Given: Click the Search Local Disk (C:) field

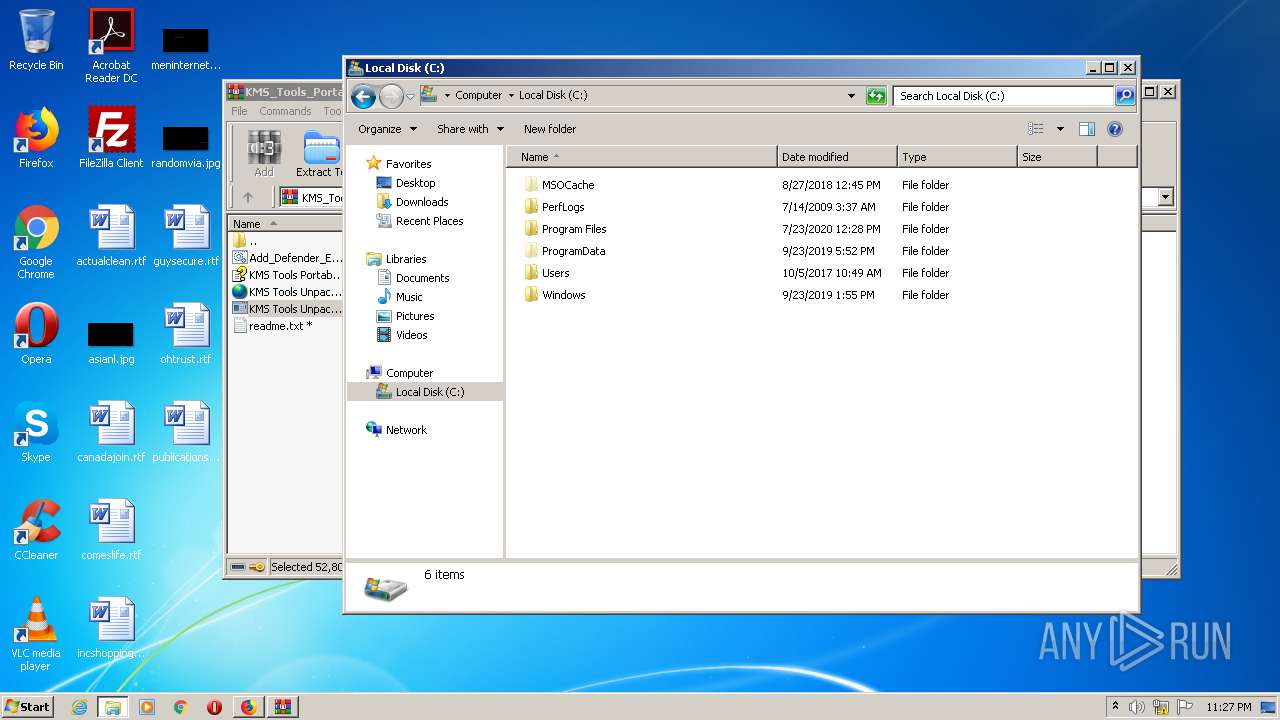Looking at the screenshot, I should (1003, 96).
